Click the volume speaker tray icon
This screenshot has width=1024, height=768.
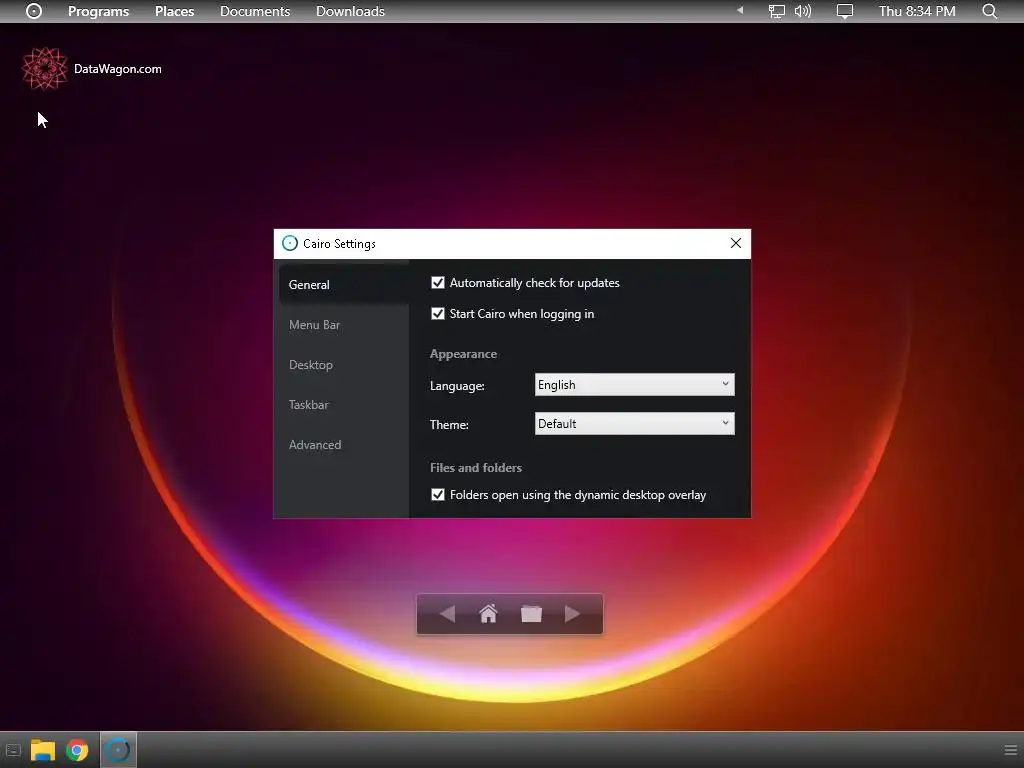(x=803, y=11)
